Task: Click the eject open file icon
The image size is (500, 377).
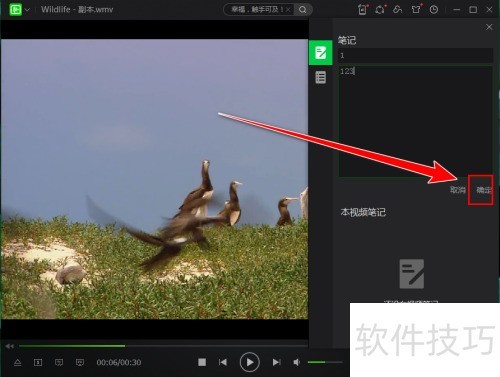Action: (18, 362)
